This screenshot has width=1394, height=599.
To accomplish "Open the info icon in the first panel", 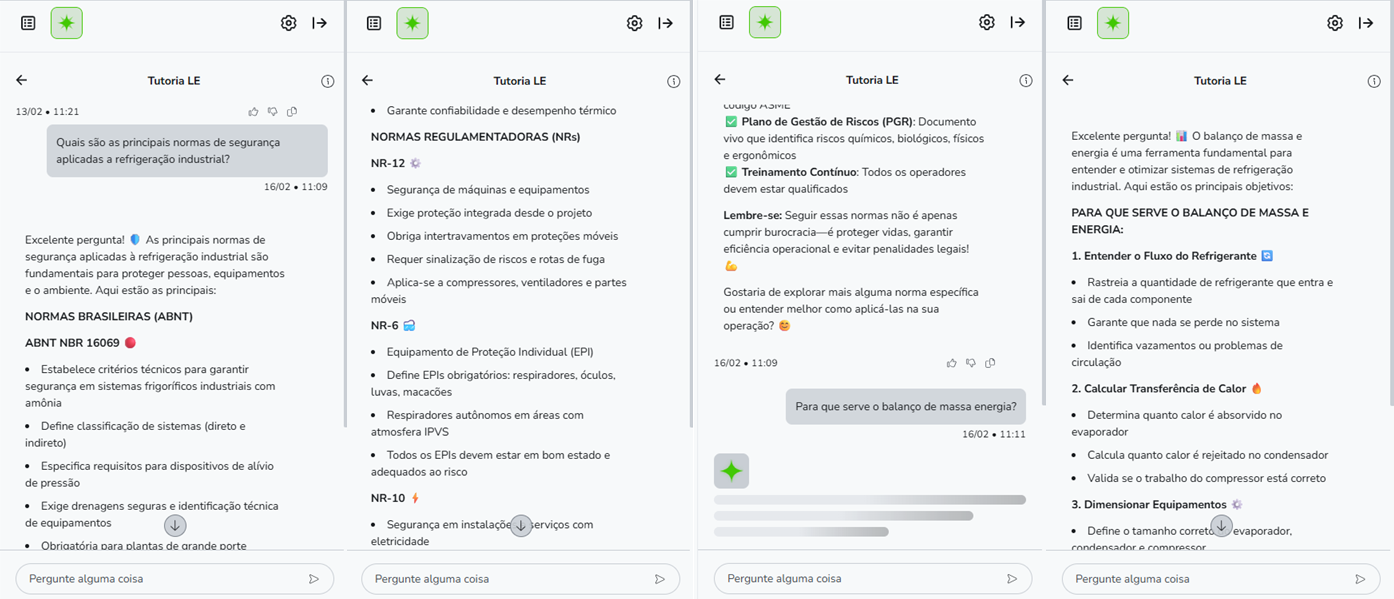I will click(x=327, y=81).
